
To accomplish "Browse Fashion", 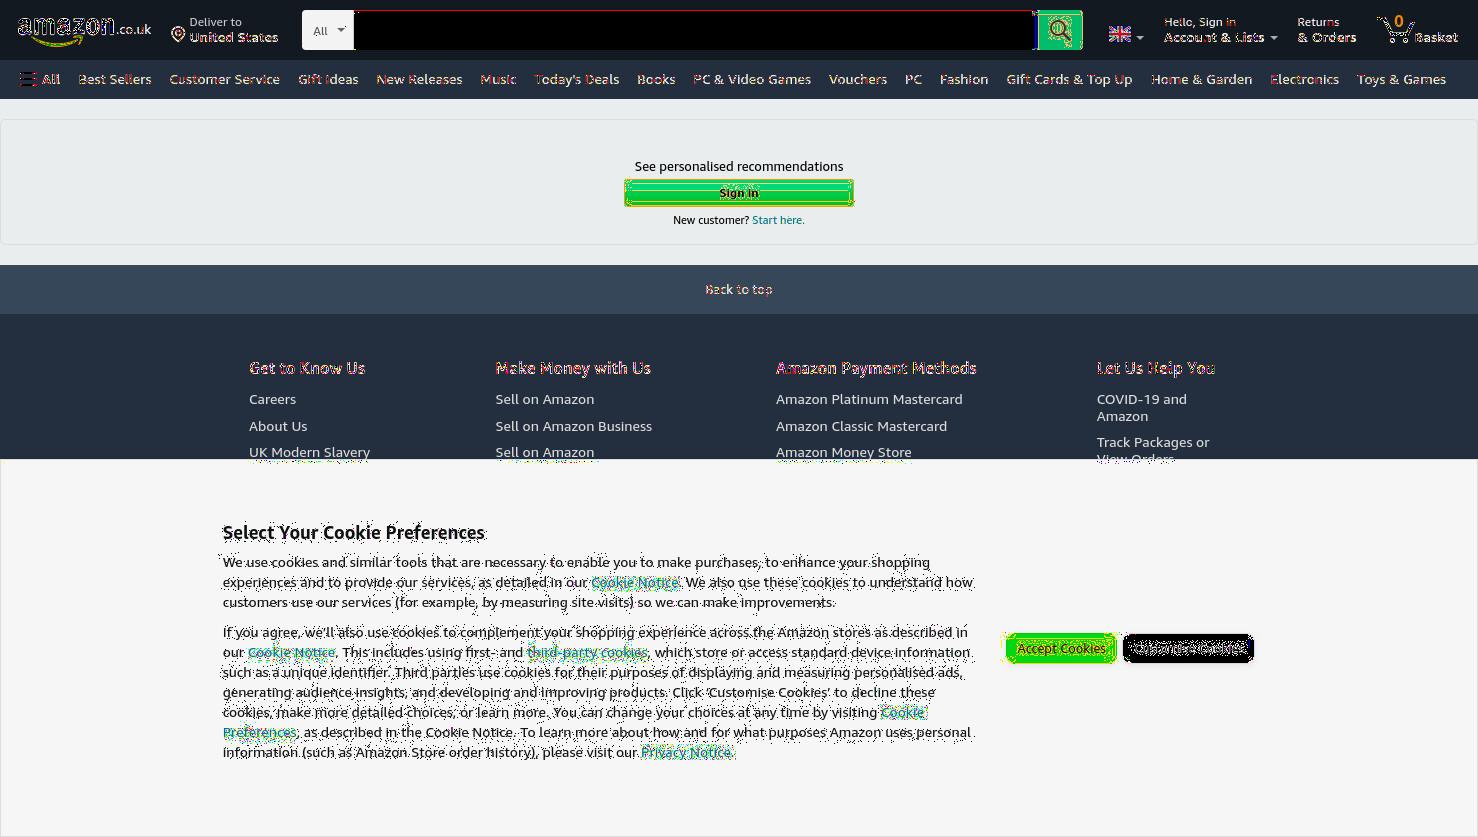I will 964,79.
